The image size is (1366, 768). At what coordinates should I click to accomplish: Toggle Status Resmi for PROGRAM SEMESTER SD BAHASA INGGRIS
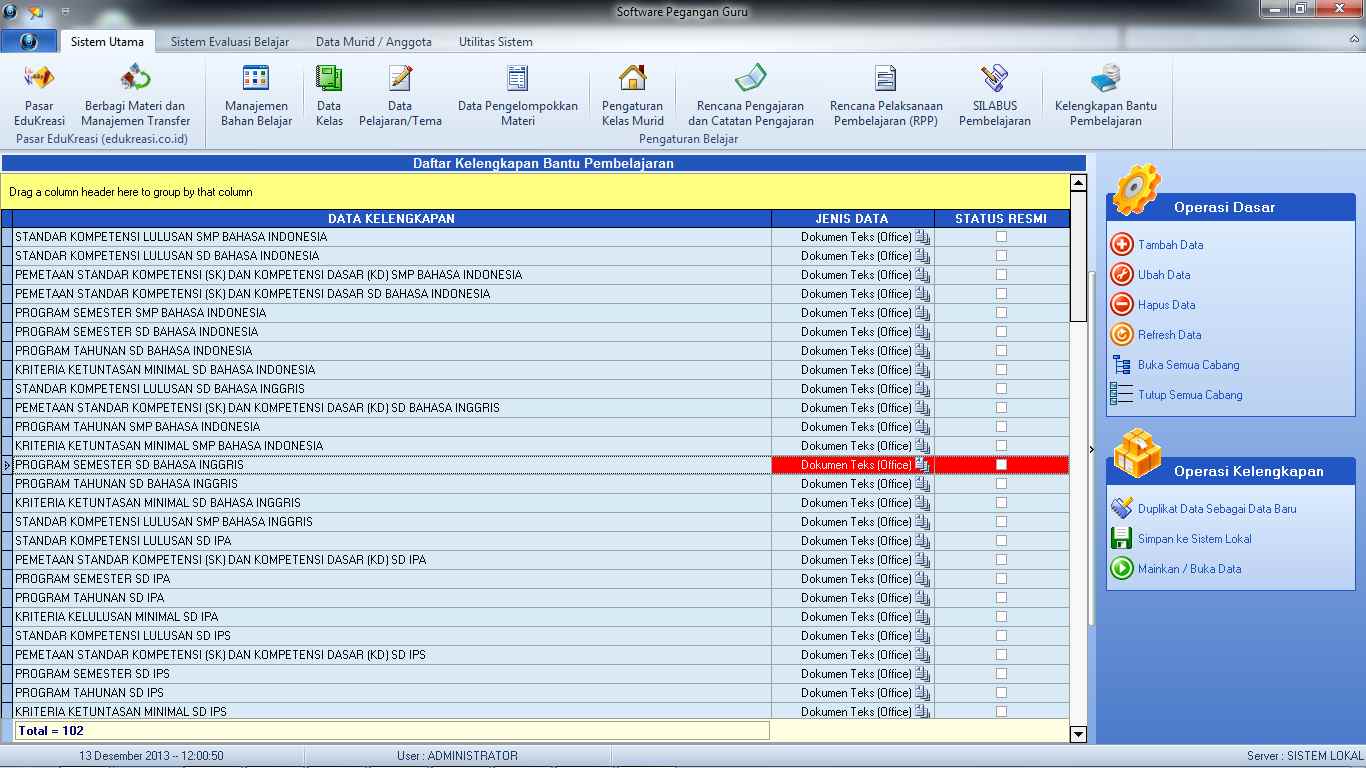(x=1001, y=465)
